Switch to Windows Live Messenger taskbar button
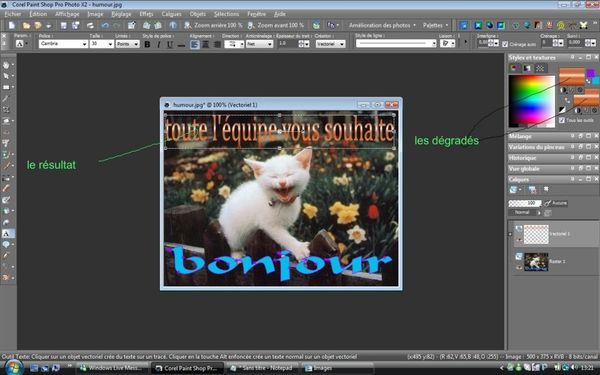 112,368
